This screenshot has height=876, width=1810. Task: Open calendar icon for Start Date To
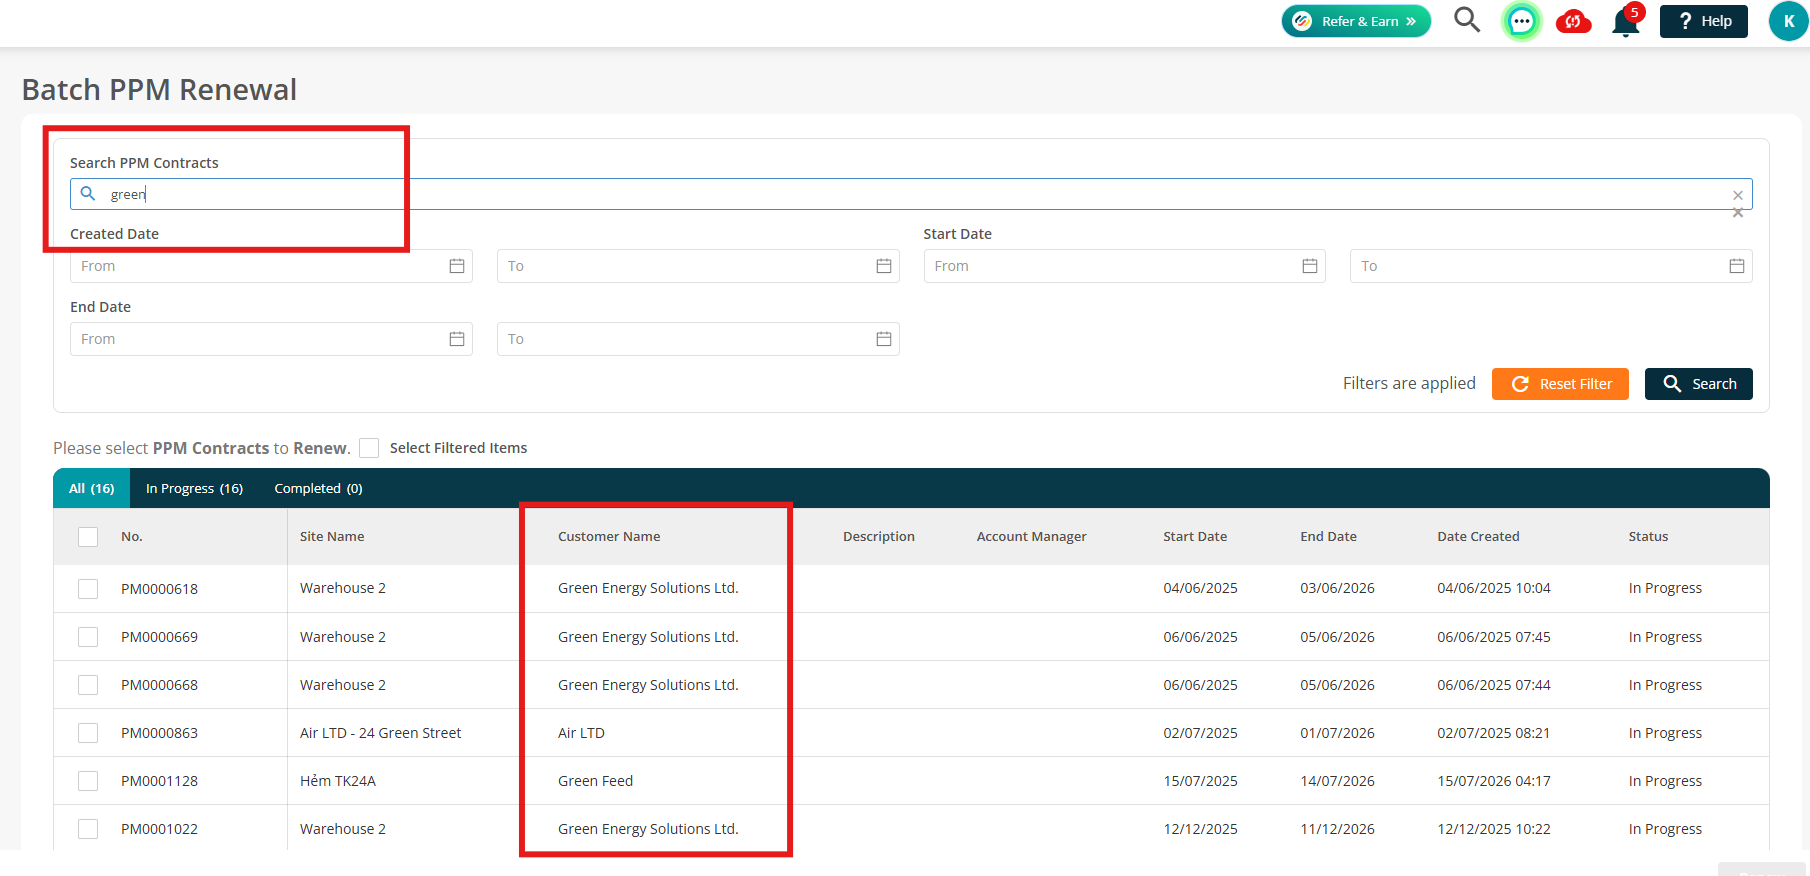[1736, 266]
